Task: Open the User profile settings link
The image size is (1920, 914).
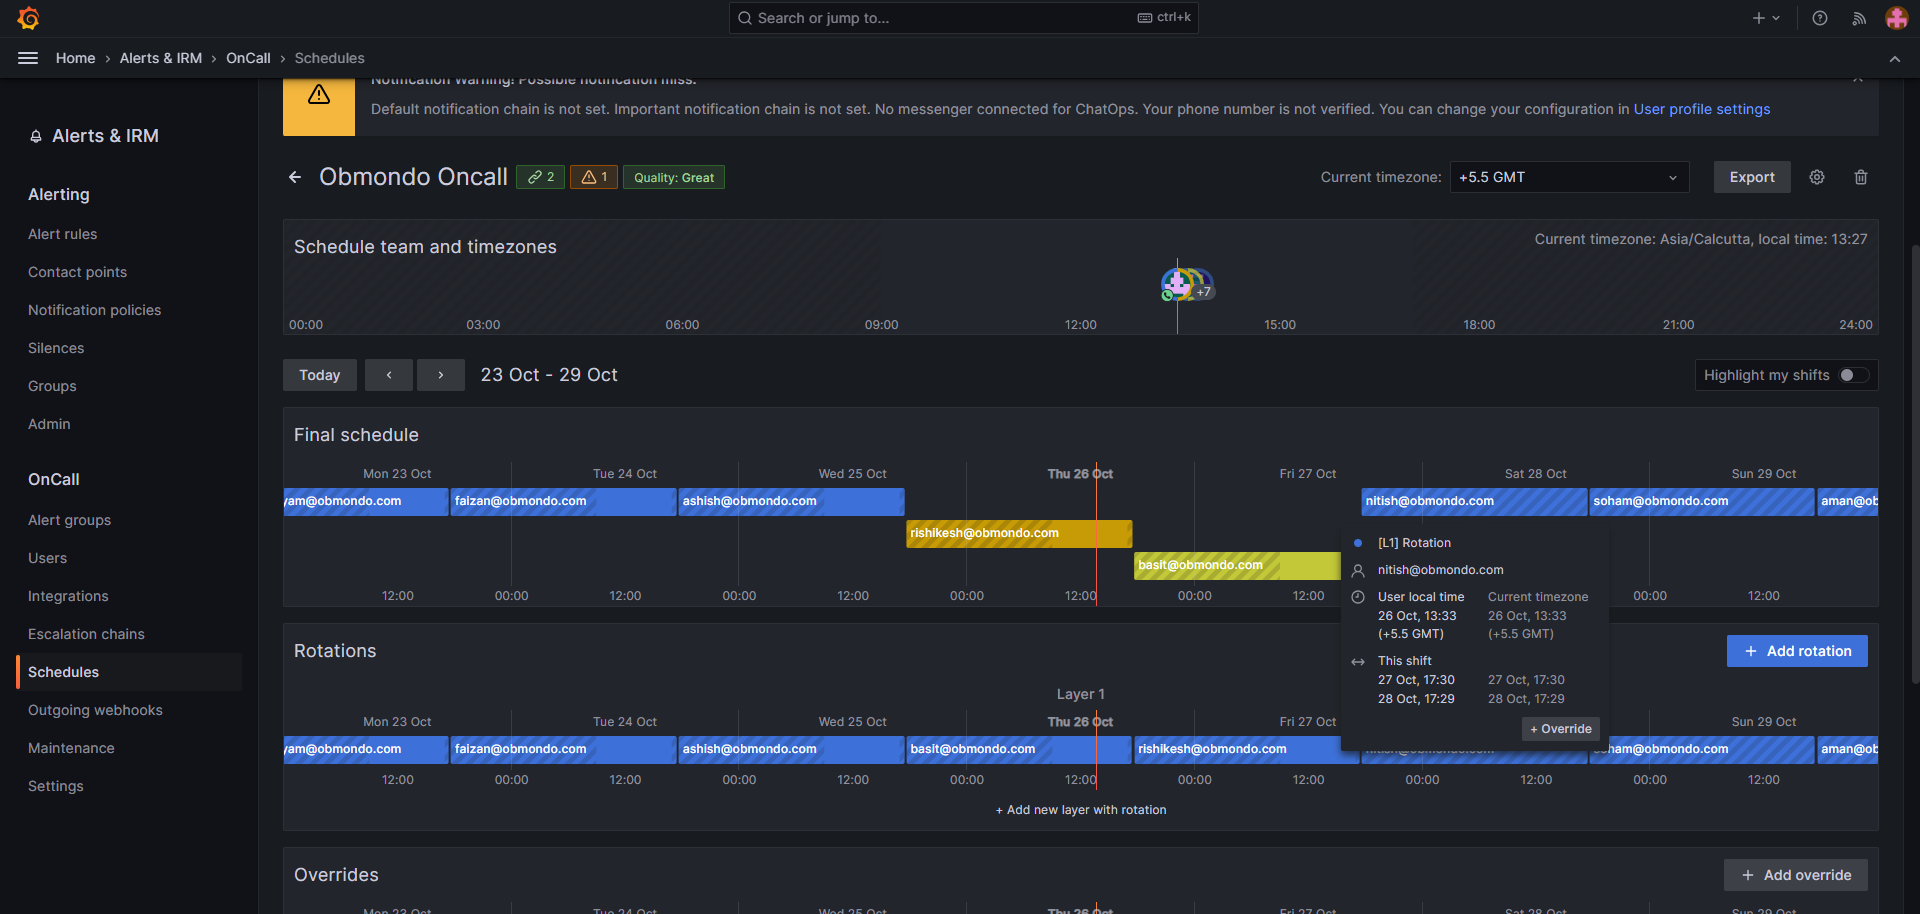Action: click(x=1702, y=109)
